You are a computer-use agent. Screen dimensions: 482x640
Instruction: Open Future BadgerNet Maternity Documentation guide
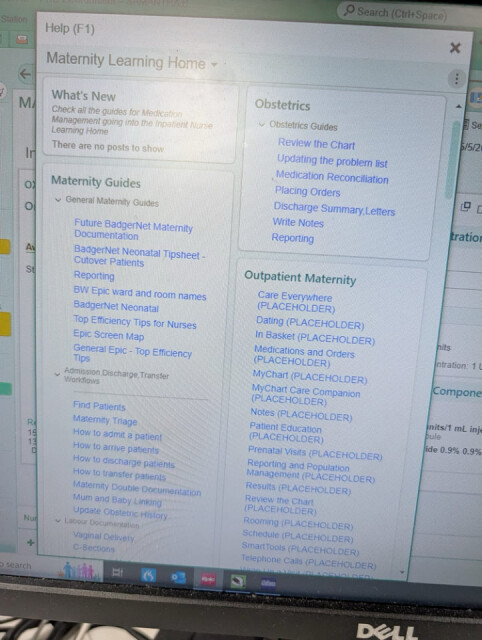[133, 230]
